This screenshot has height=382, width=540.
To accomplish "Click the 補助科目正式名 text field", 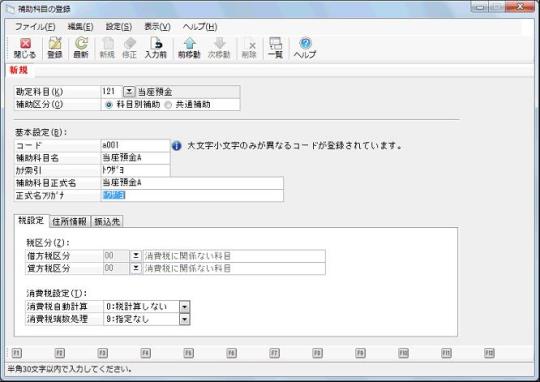I will point(192,183).
